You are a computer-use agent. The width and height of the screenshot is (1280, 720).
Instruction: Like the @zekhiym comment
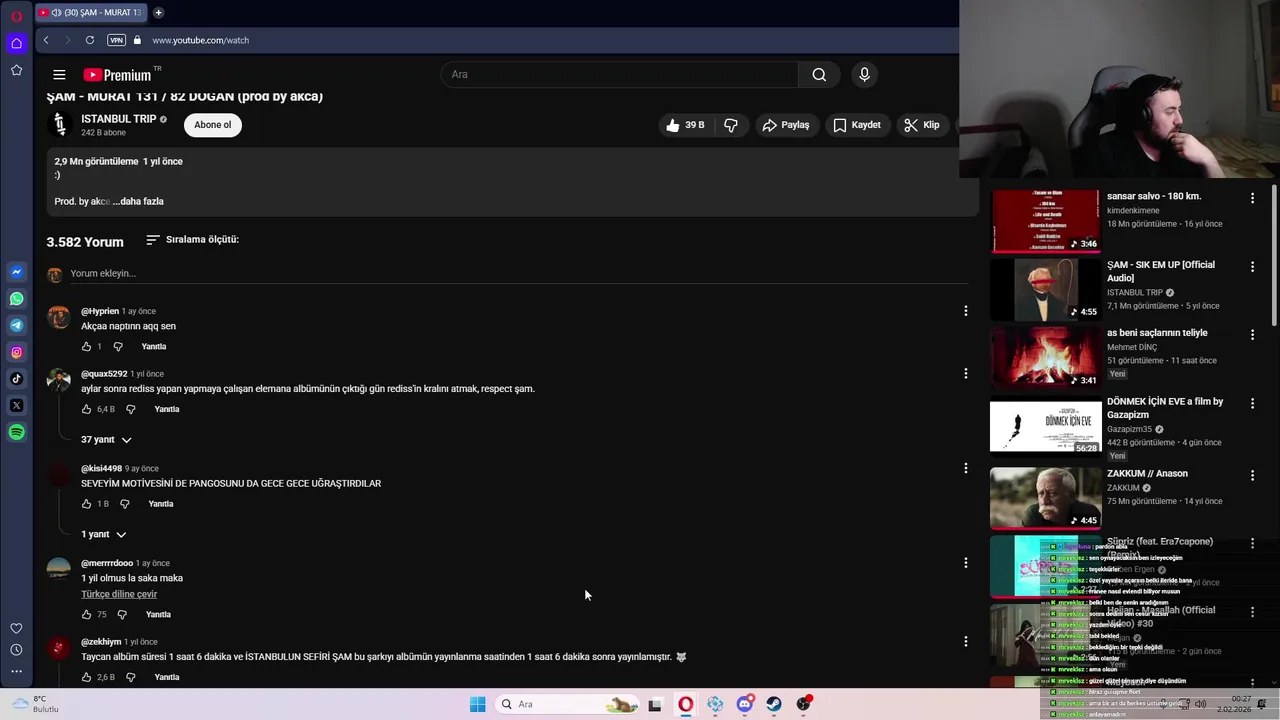pos(86,677)
